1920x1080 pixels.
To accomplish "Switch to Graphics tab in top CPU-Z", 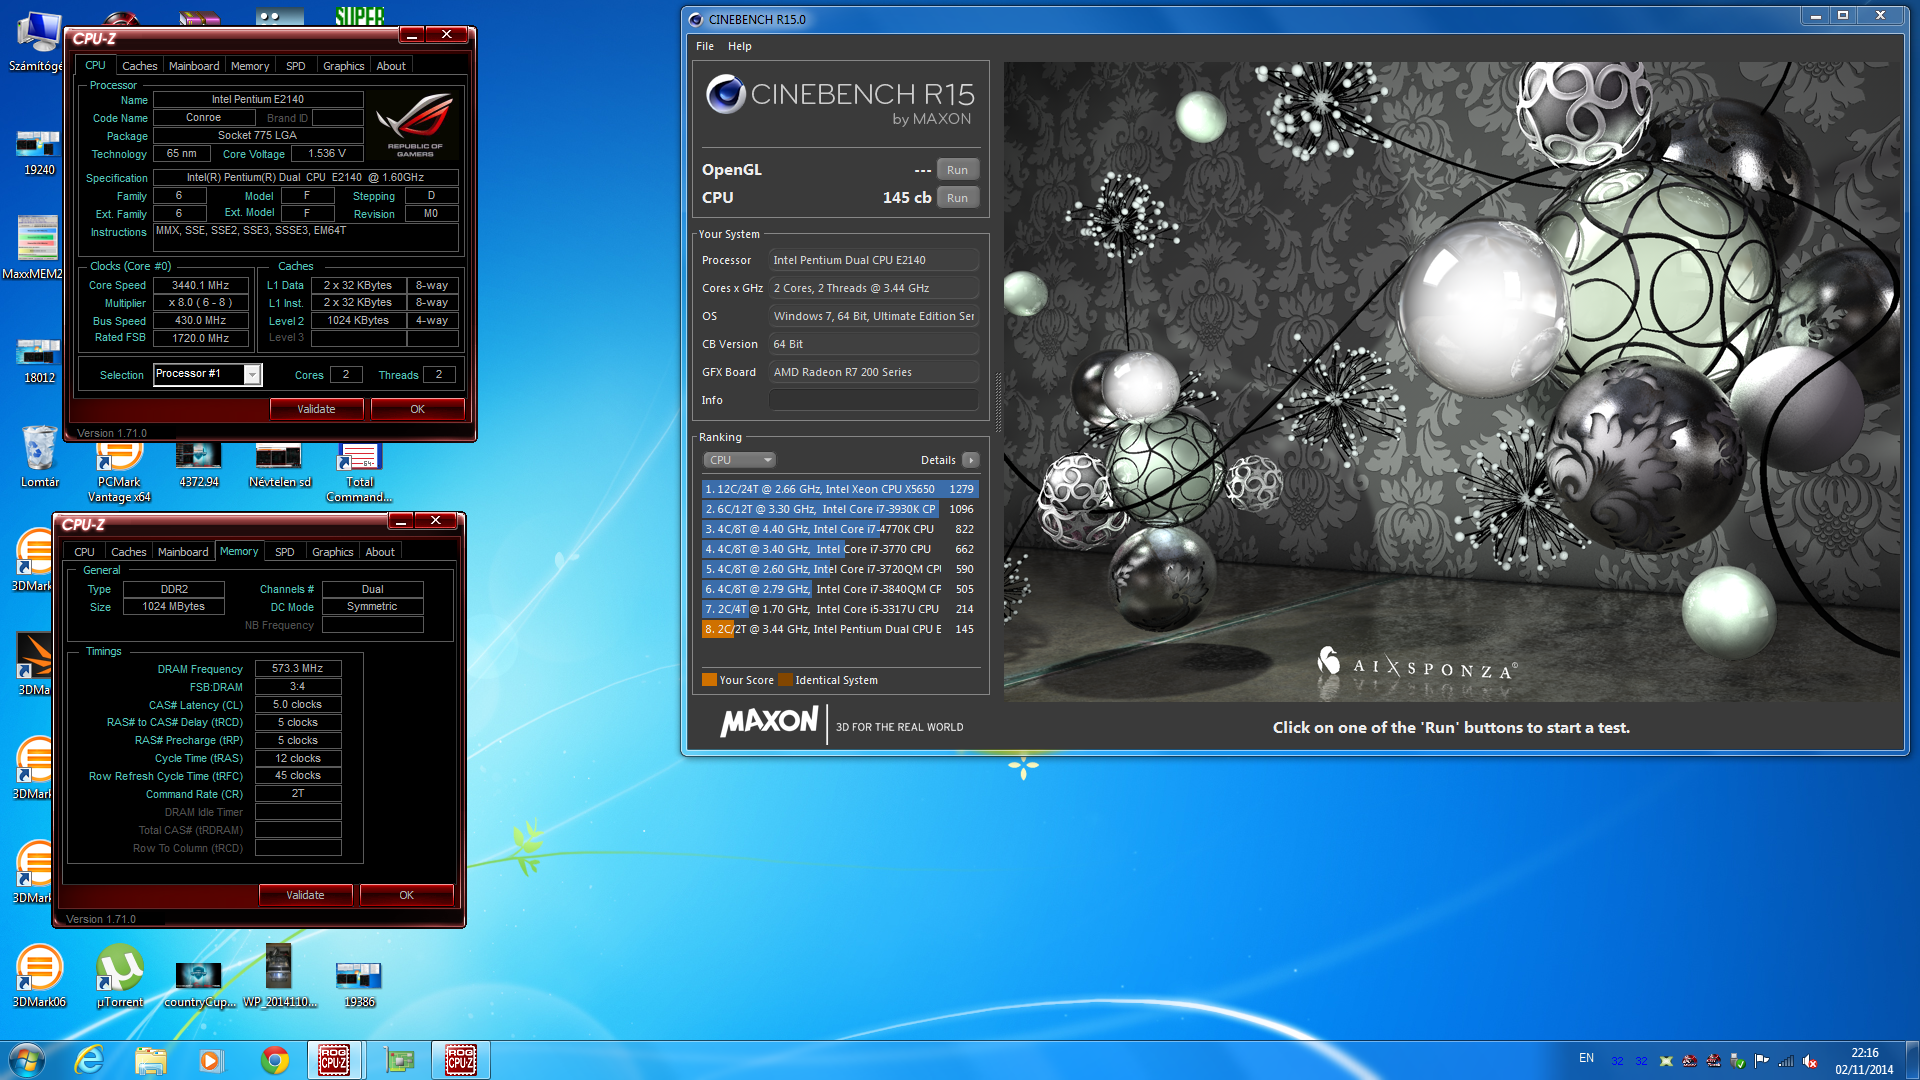I will point(343,66).
